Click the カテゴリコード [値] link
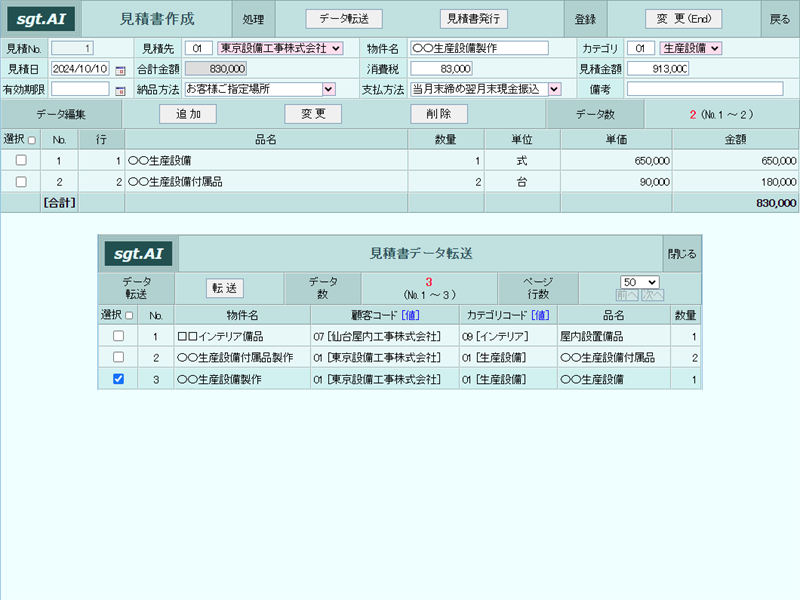Viewport: 800px width, 600px height. [x=540, y=315]
